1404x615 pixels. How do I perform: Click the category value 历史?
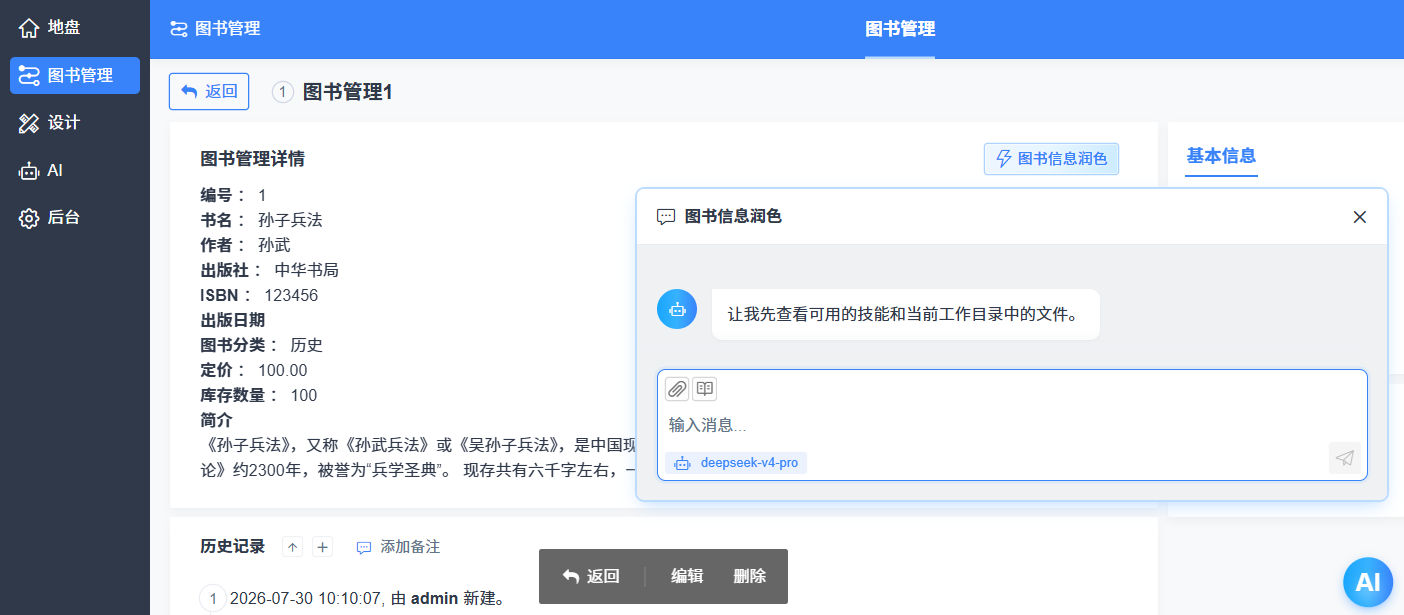(306, 345)
